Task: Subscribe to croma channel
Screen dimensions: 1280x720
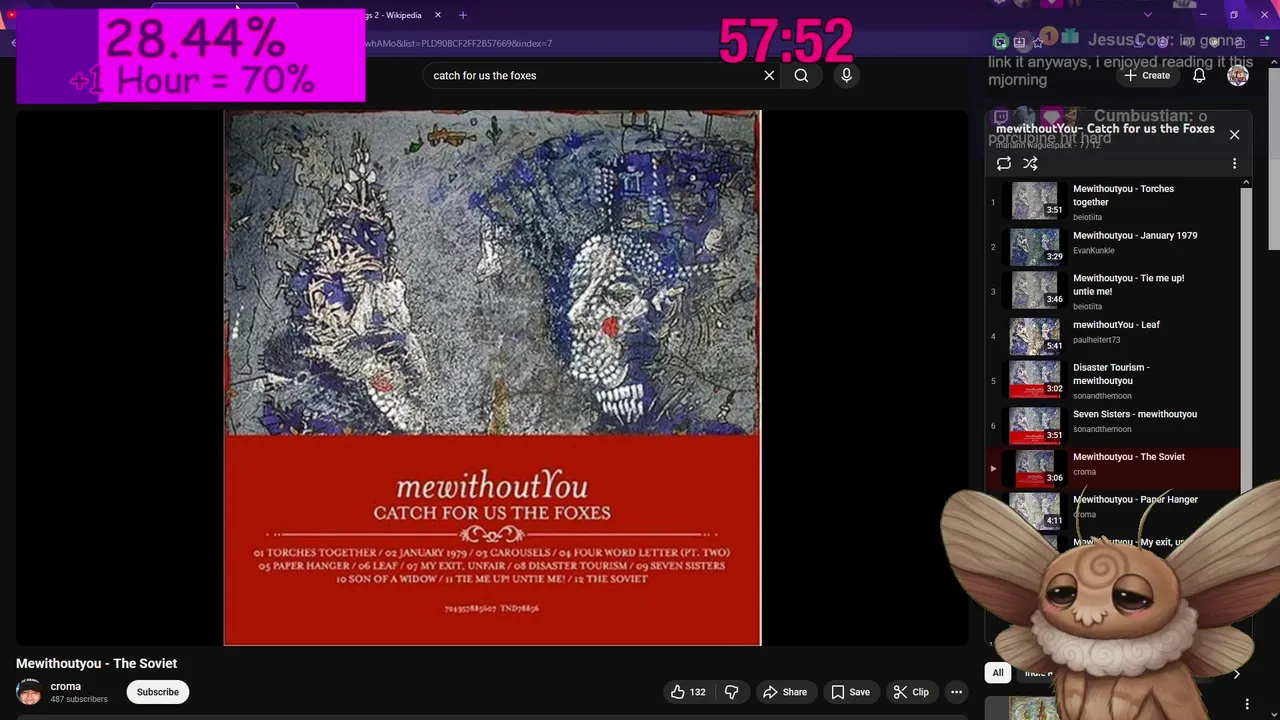Action: click(158, 692)
